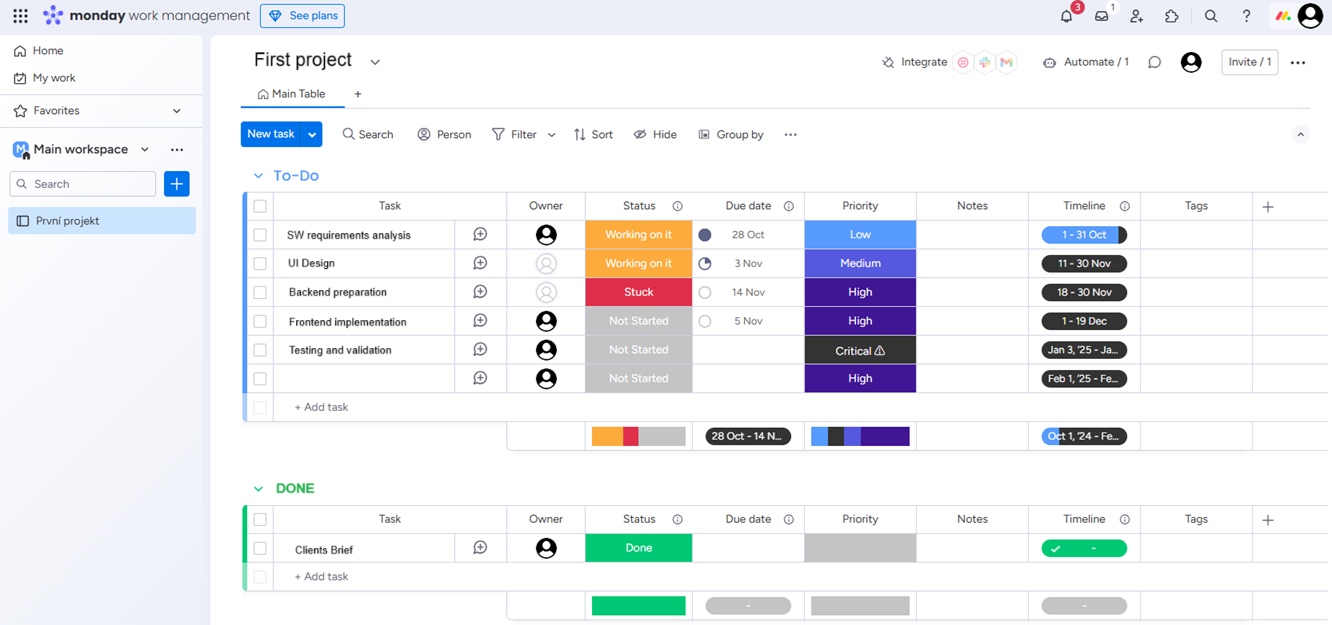Click the blue plus button beside workspace search

coord(177,184)
